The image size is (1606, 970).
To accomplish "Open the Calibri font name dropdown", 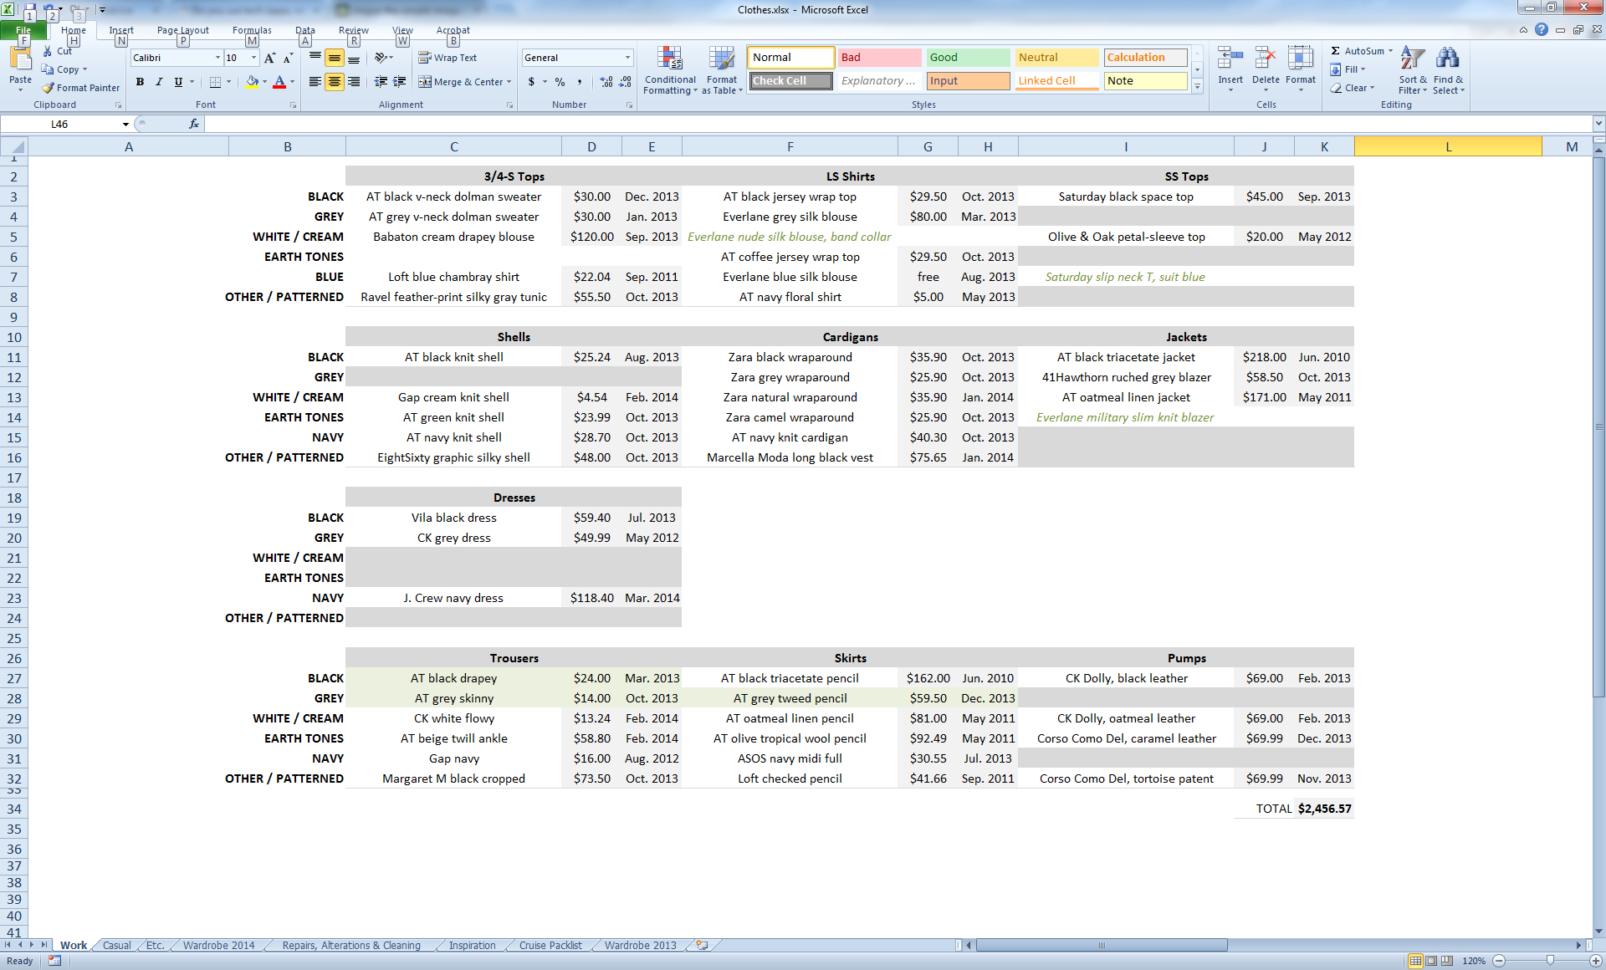I will click(x=218, y=58).
